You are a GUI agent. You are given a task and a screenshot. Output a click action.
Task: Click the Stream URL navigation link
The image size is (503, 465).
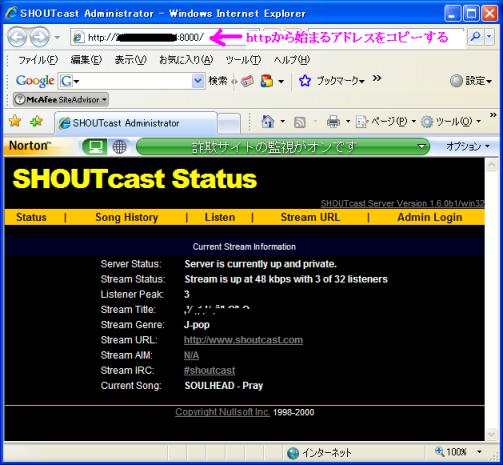point(310,217)
